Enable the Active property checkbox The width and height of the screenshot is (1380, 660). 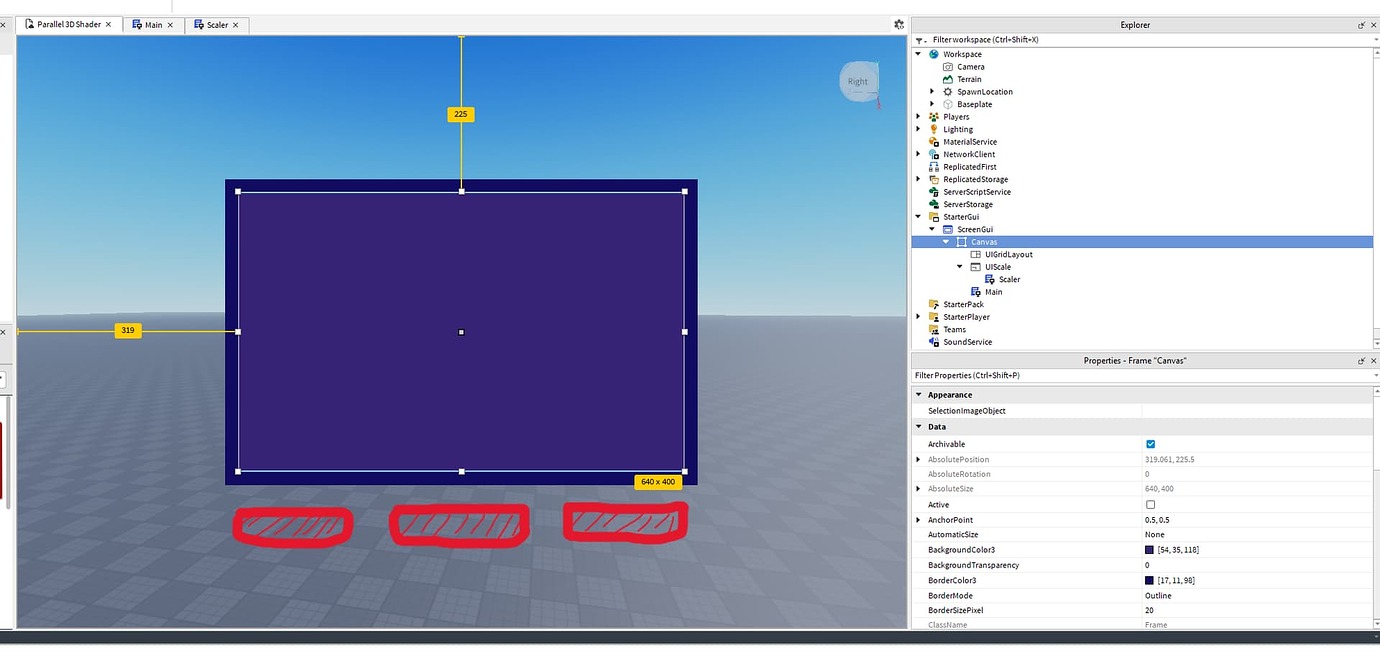tap(1150, 504)
